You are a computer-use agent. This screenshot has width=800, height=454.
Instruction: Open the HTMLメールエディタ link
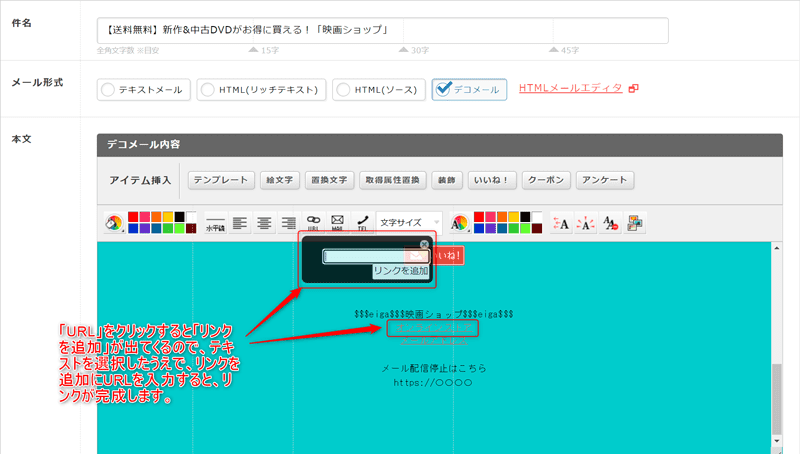point(570,88)
